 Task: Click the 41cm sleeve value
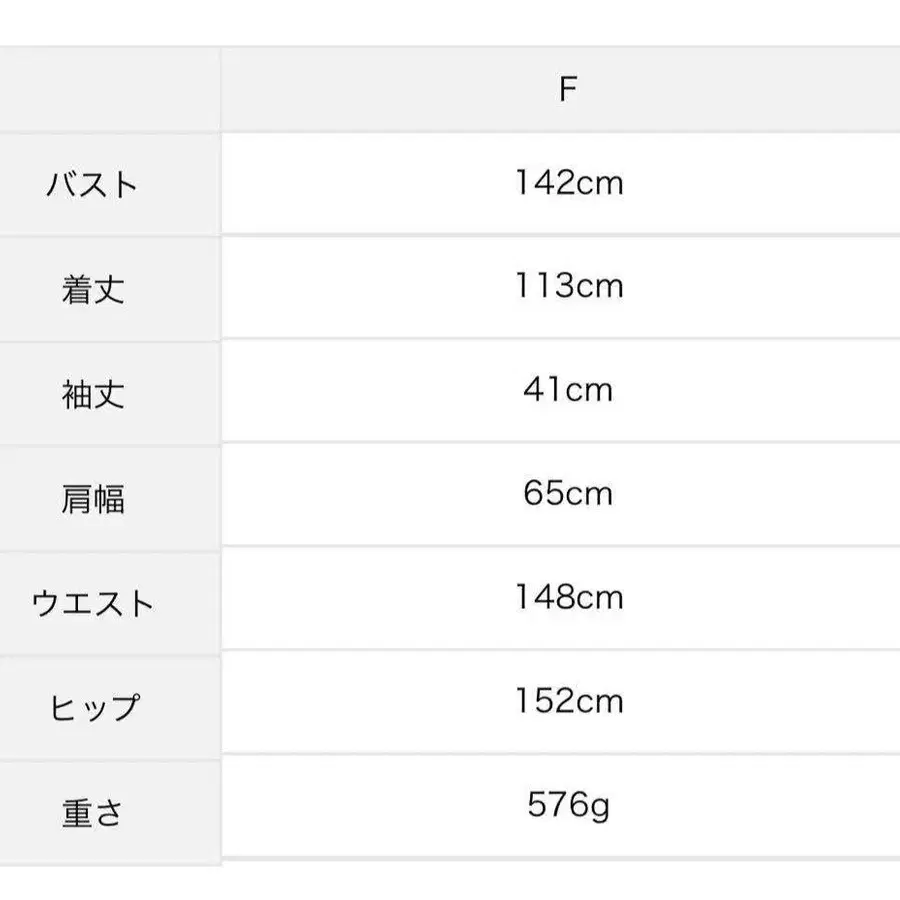(568, 390)
